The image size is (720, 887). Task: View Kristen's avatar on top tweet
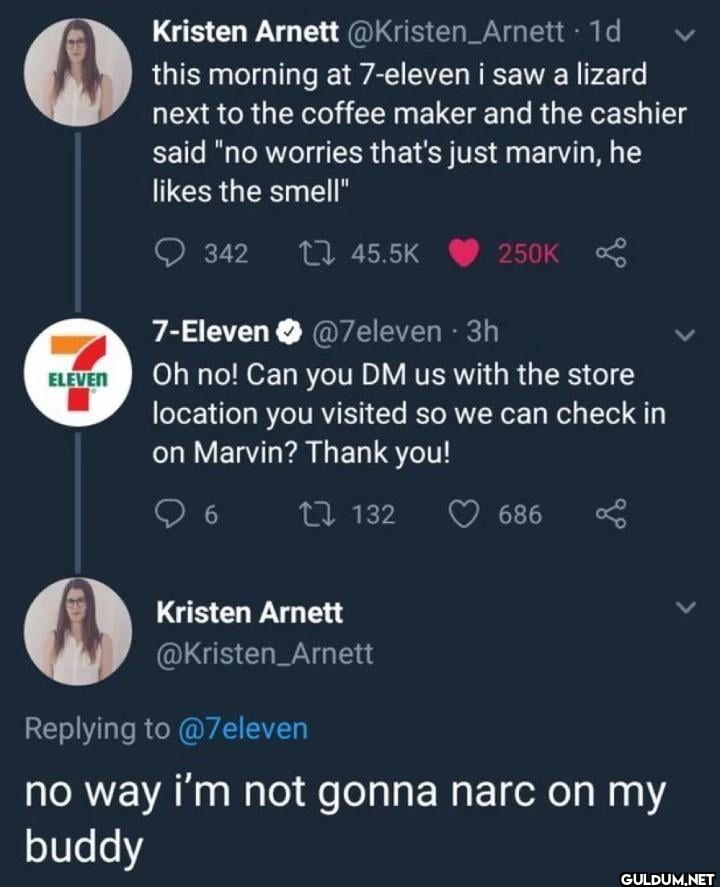[x=78, y=72]
